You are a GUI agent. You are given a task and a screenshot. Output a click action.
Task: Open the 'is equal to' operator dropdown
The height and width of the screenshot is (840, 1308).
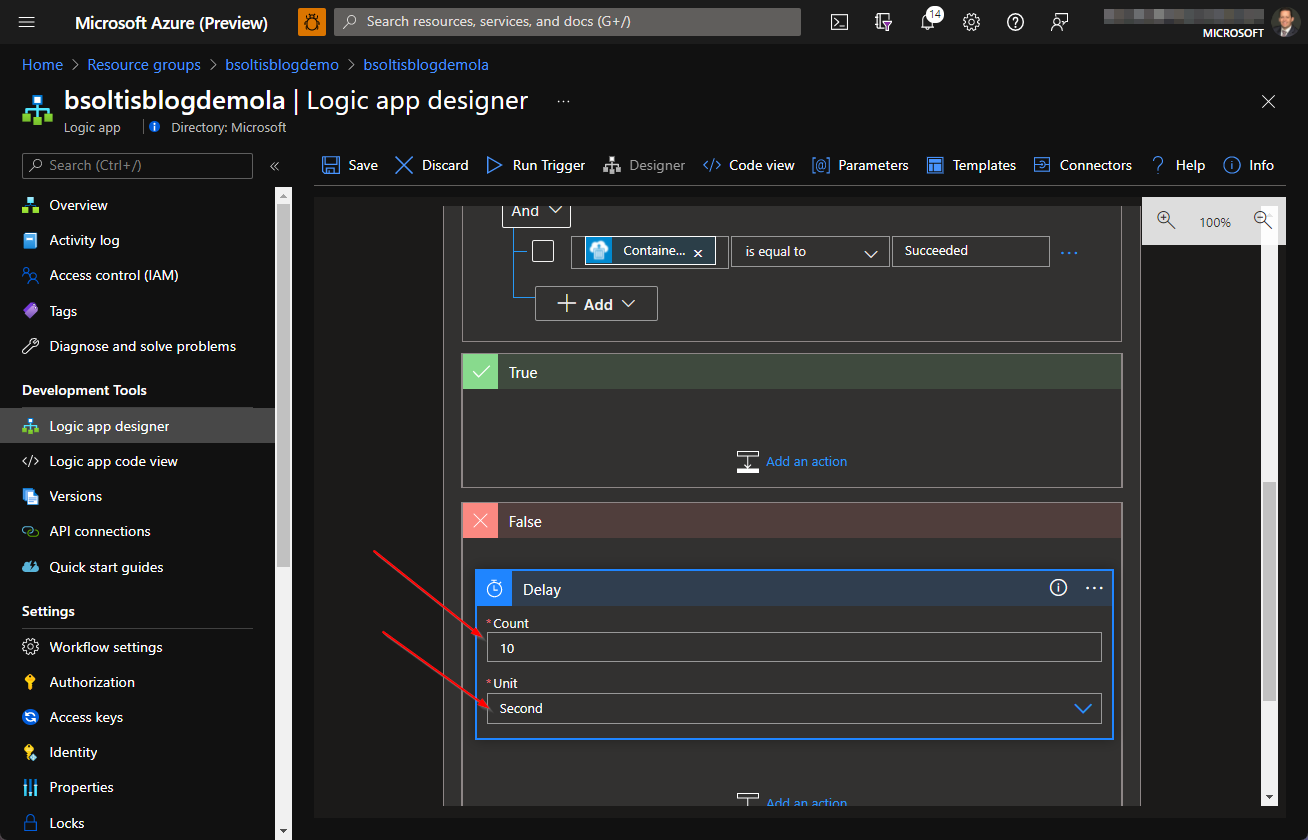pos(810,252)
